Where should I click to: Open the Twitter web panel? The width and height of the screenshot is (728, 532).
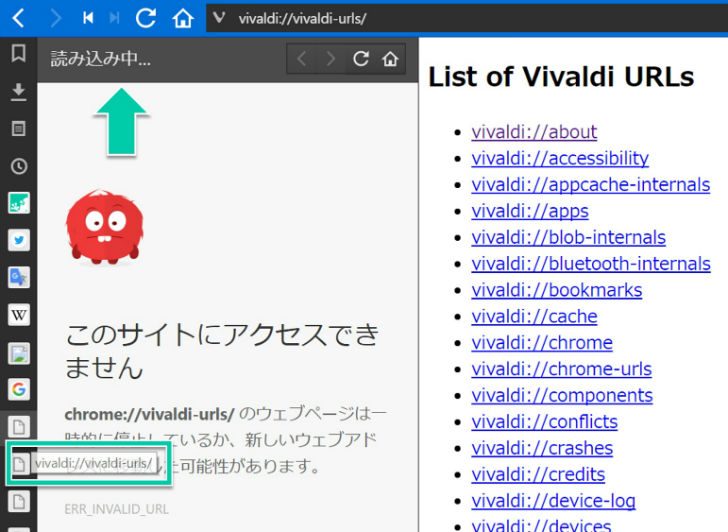pyautogui.click(x=19, y=240)
